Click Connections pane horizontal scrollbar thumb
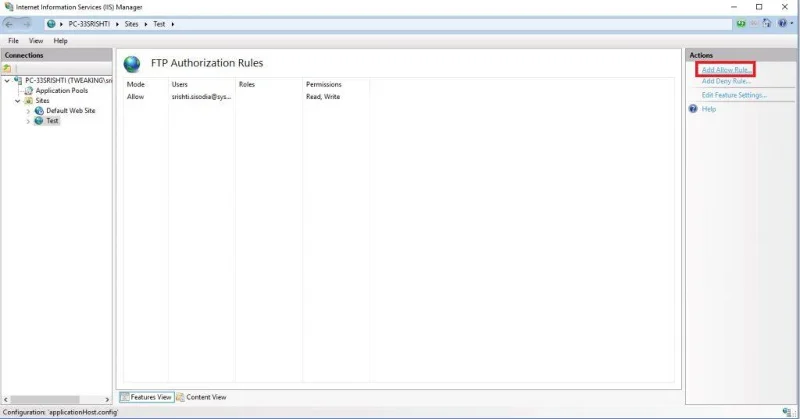The image size is (800, 419). pos(45,400)
